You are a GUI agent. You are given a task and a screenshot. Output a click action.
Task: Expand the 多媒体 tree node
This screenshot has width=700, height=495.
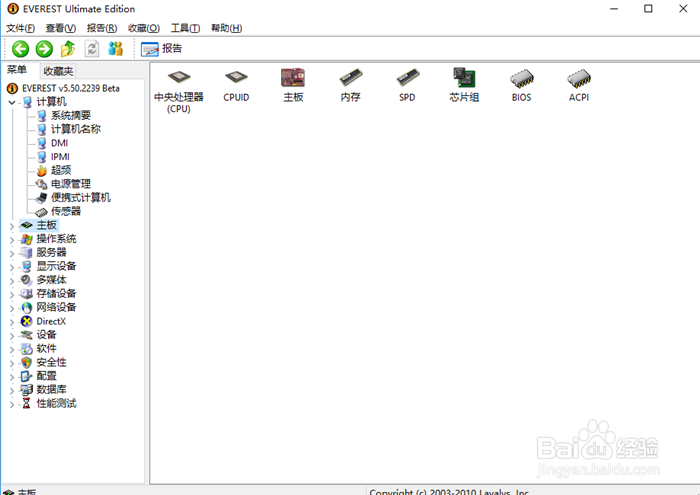point(12,281)
